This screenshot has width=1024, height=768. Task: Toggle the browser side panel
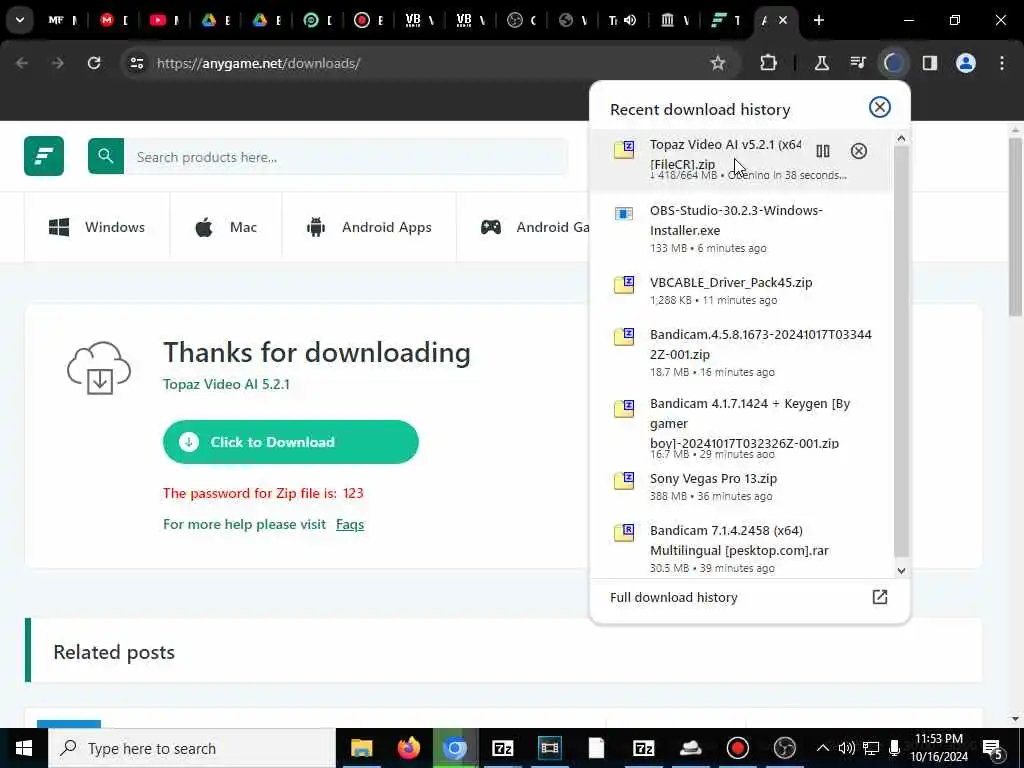(930, 63)
